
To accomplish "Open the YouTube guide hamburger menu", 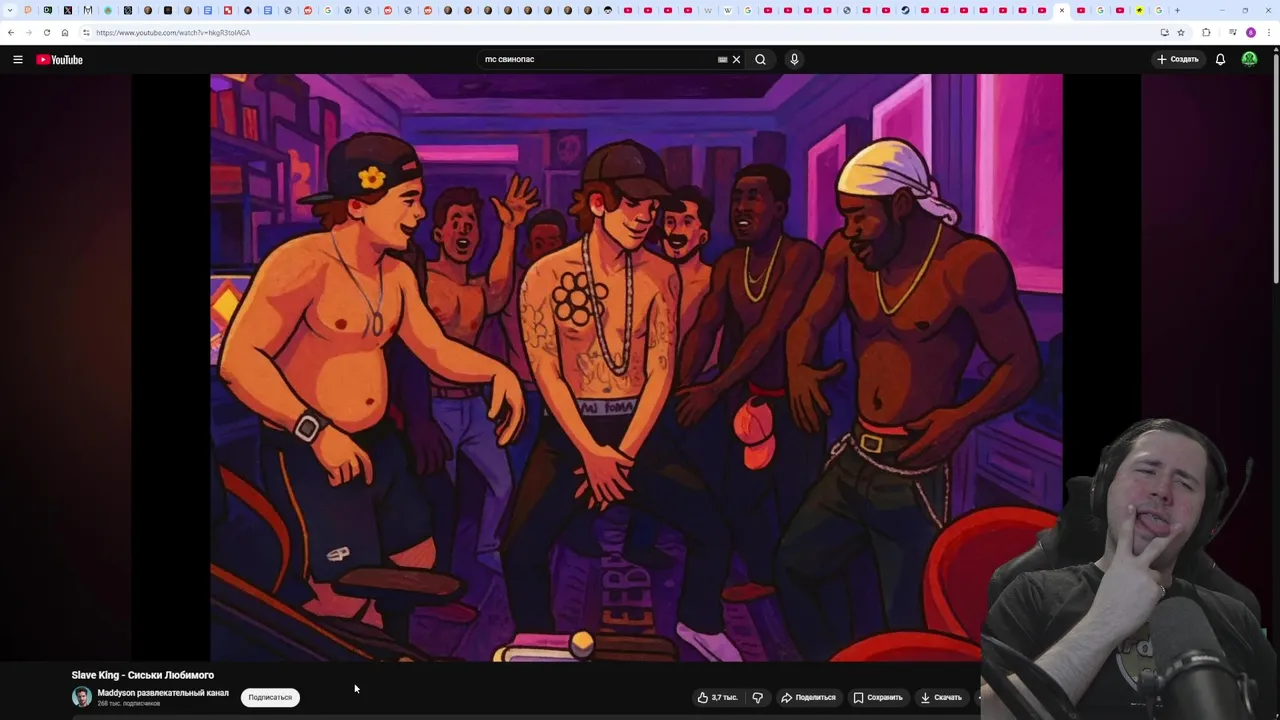I will (x=17, y=59).
